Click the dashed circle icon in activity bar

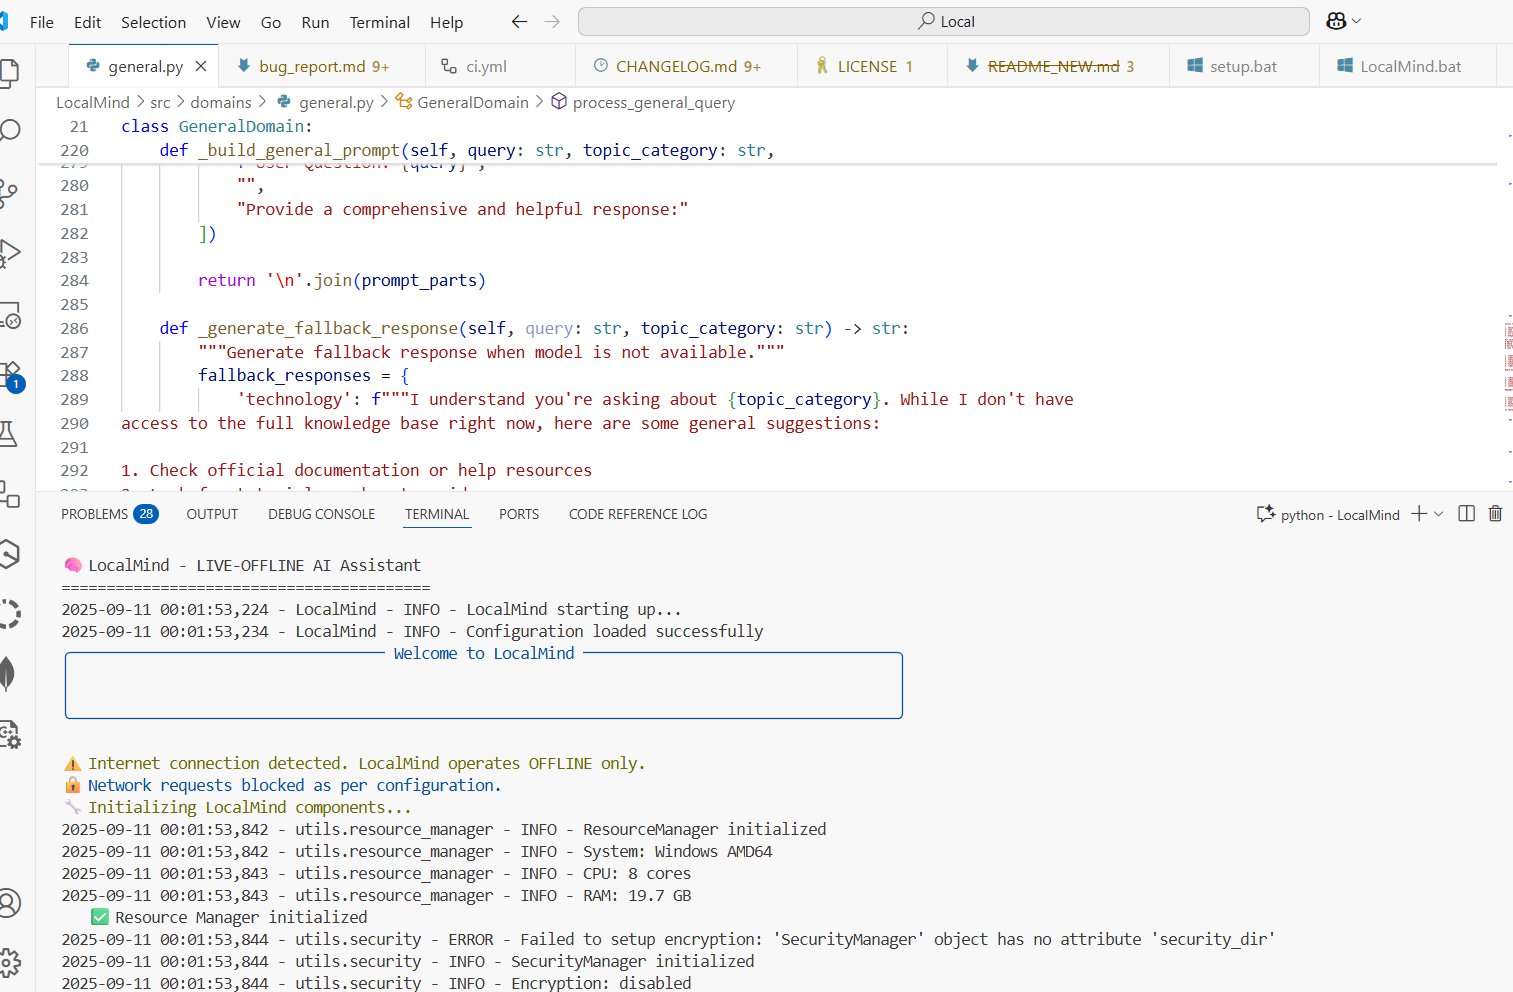pyautogui.click(x=9, y=613)
